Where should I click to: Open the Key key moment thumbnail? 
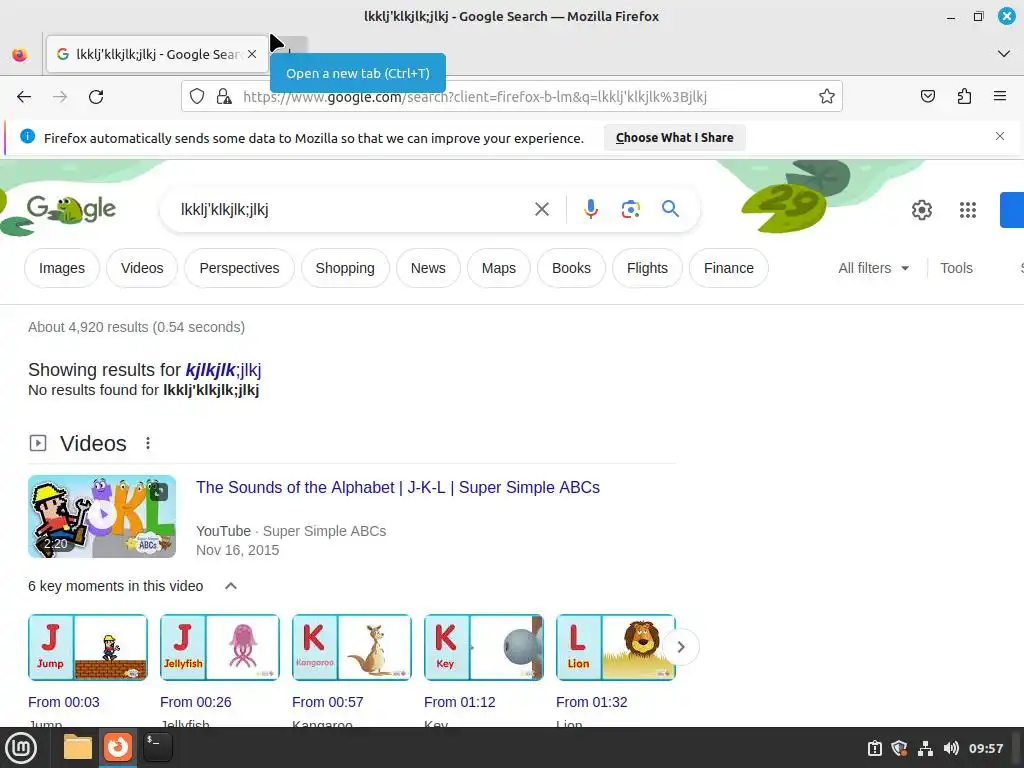point(483,647)
